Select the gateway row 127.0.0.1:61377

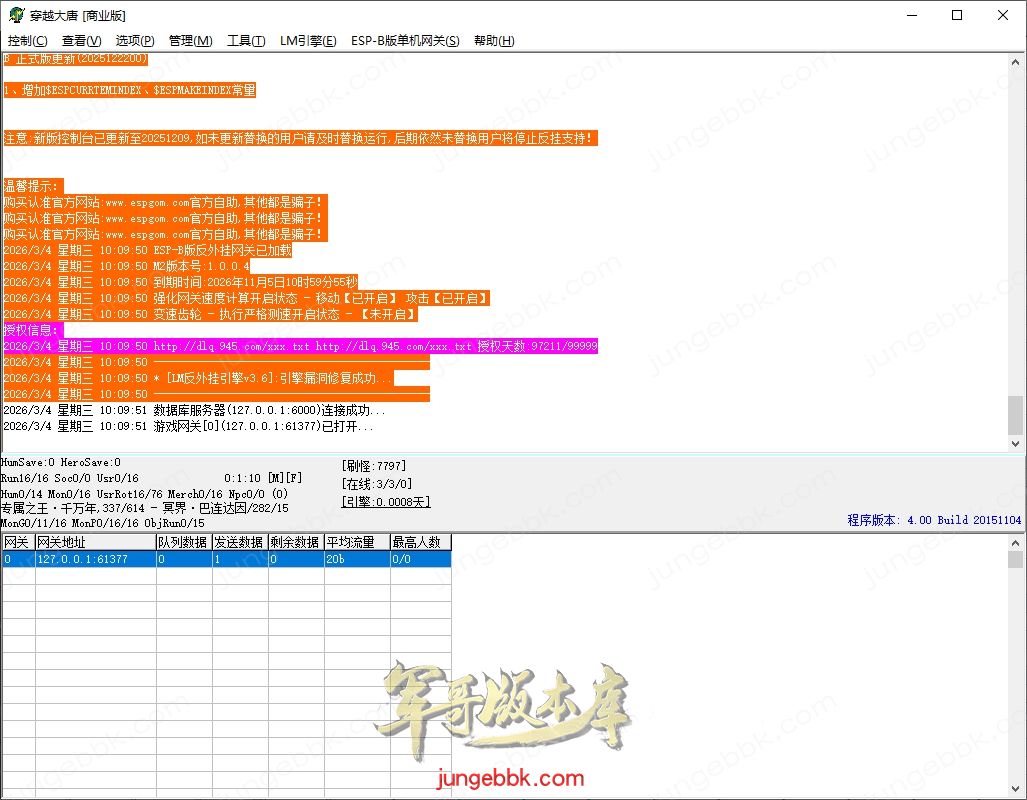94,559
